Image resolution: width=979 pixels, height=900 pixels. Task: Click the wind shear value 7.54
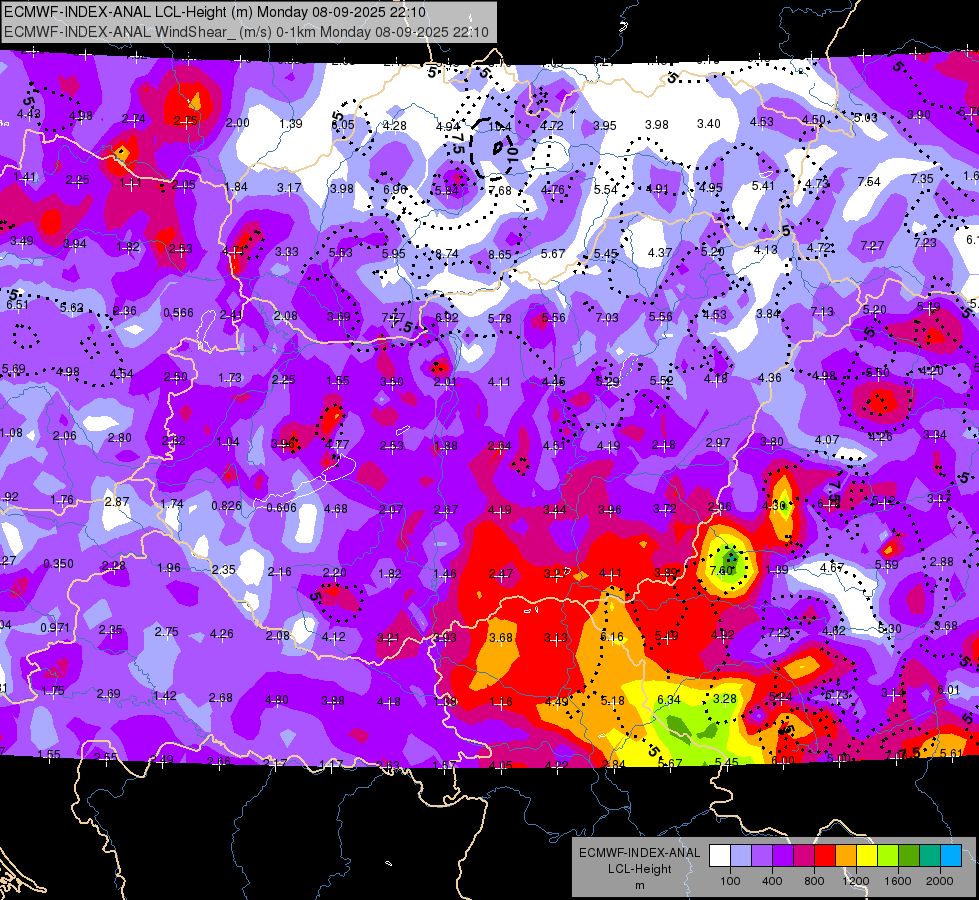[869, 182]
